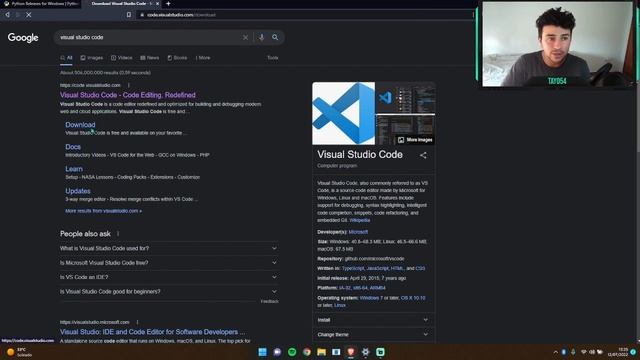Click the taskbar clock and date
This screenshot has height=360, width=640.
(618, 352)
